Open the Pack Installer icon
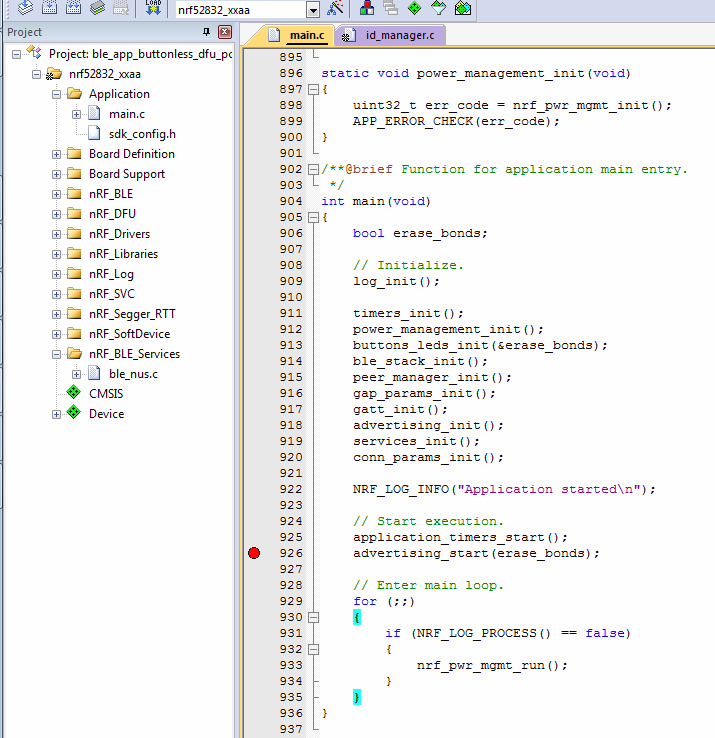The width and height of the screenshot is (715, 738). pos(463,8)
